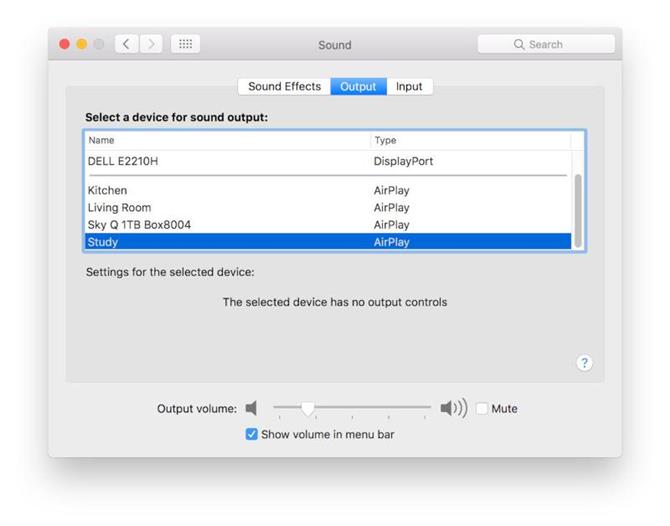Select Sky Q 1TB Box8004 device
Screen dimensions: 670x526
328,225
